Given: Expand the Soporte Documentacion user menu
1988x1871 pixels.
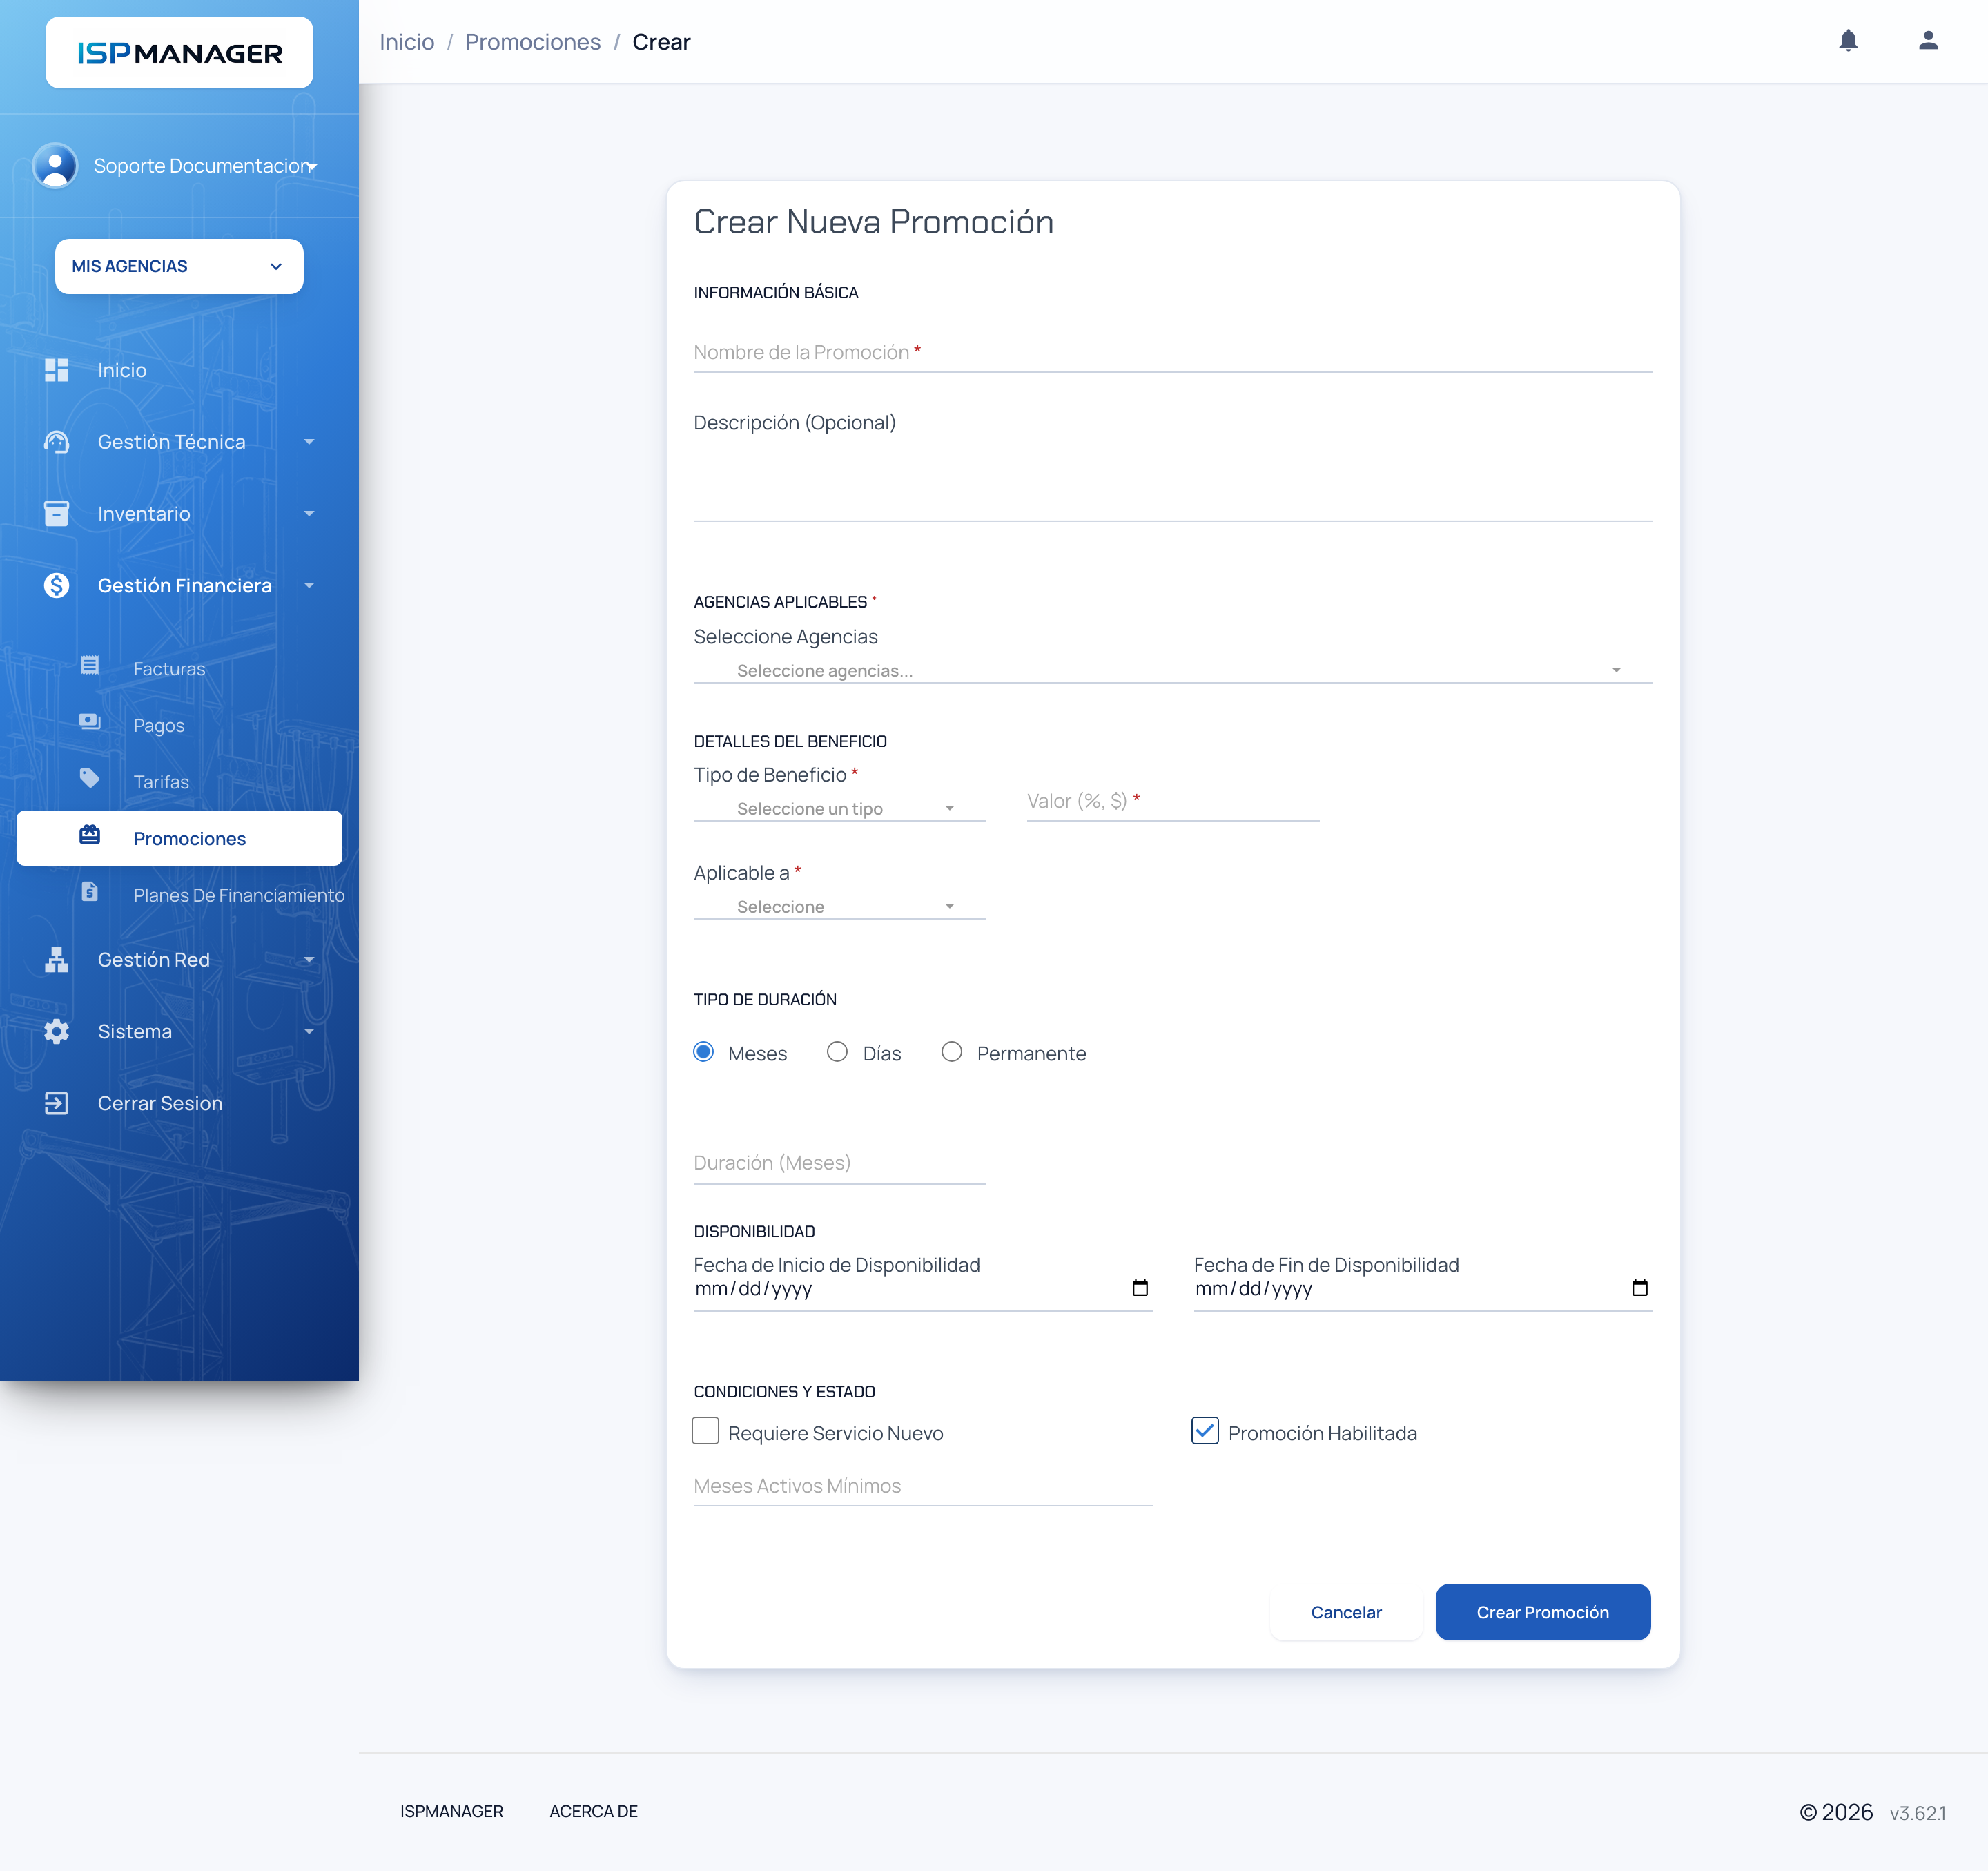Looking at the screenshot, I should pyautogui.click(x=312, y=167).
